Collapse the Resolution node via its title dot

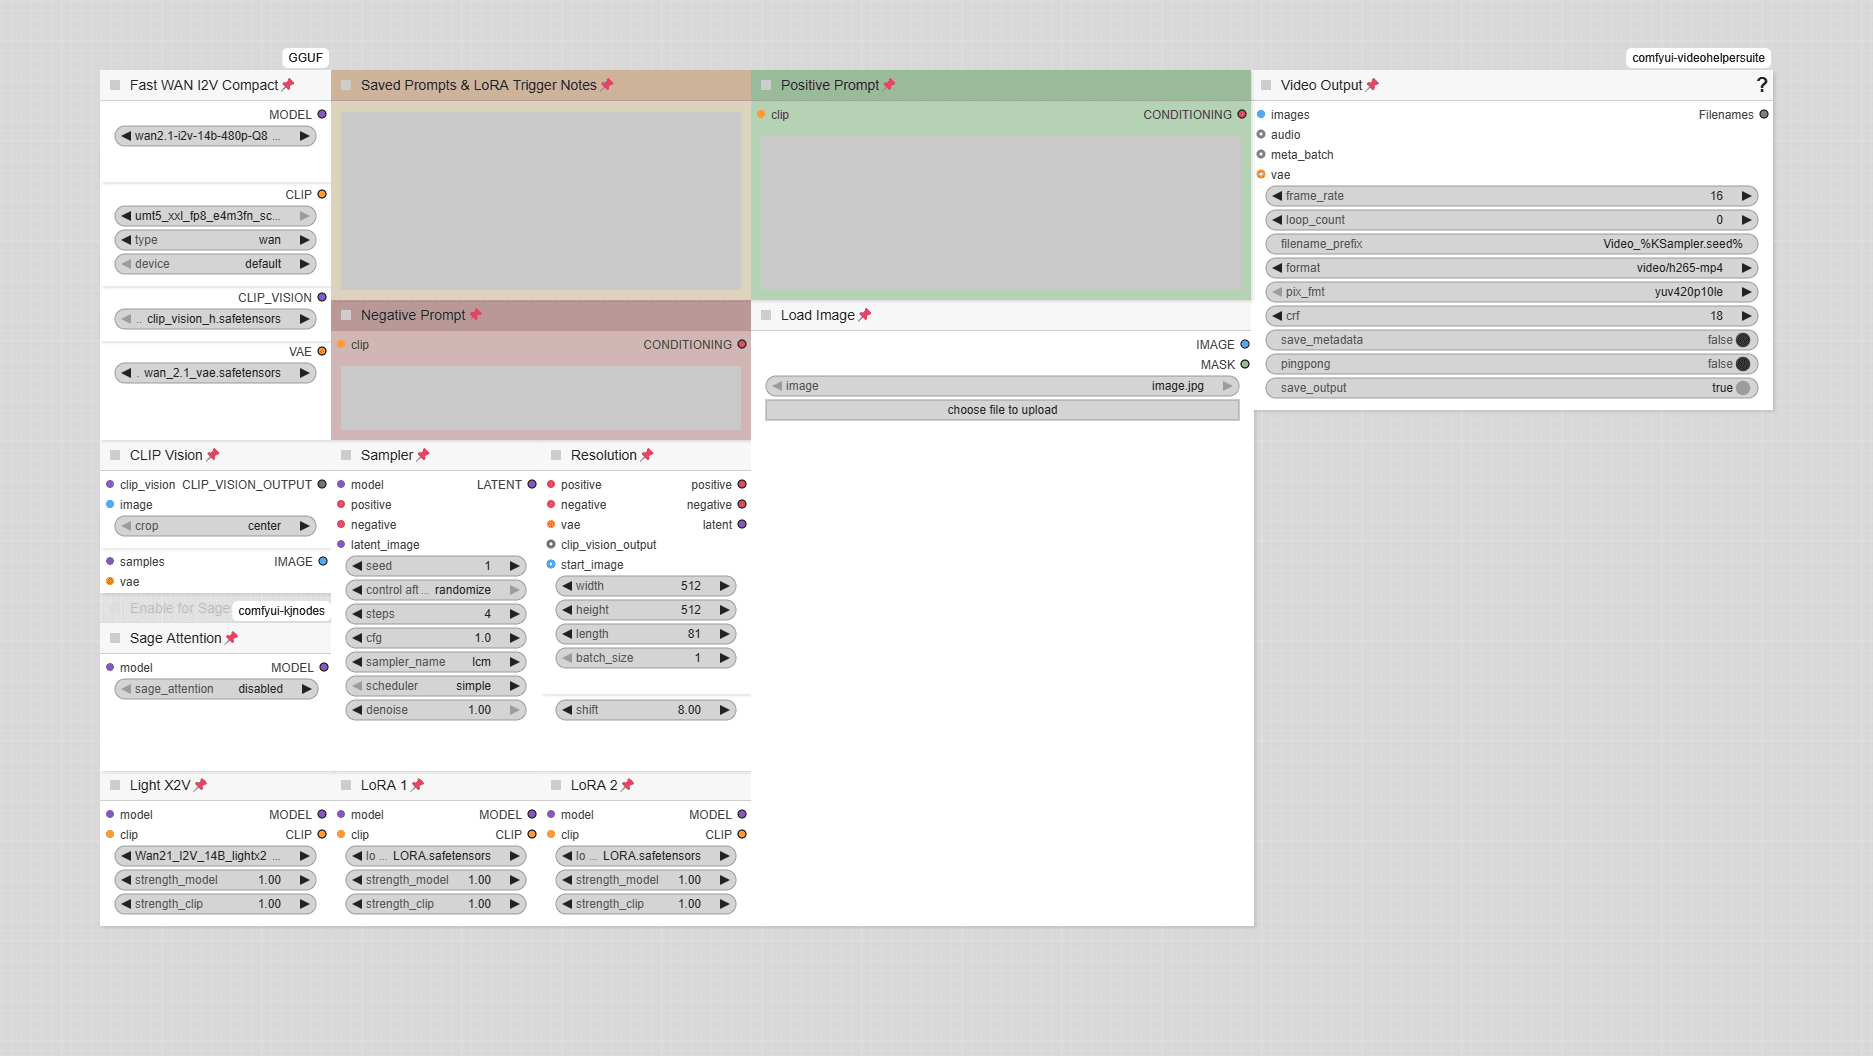click(x=556, y=455)
